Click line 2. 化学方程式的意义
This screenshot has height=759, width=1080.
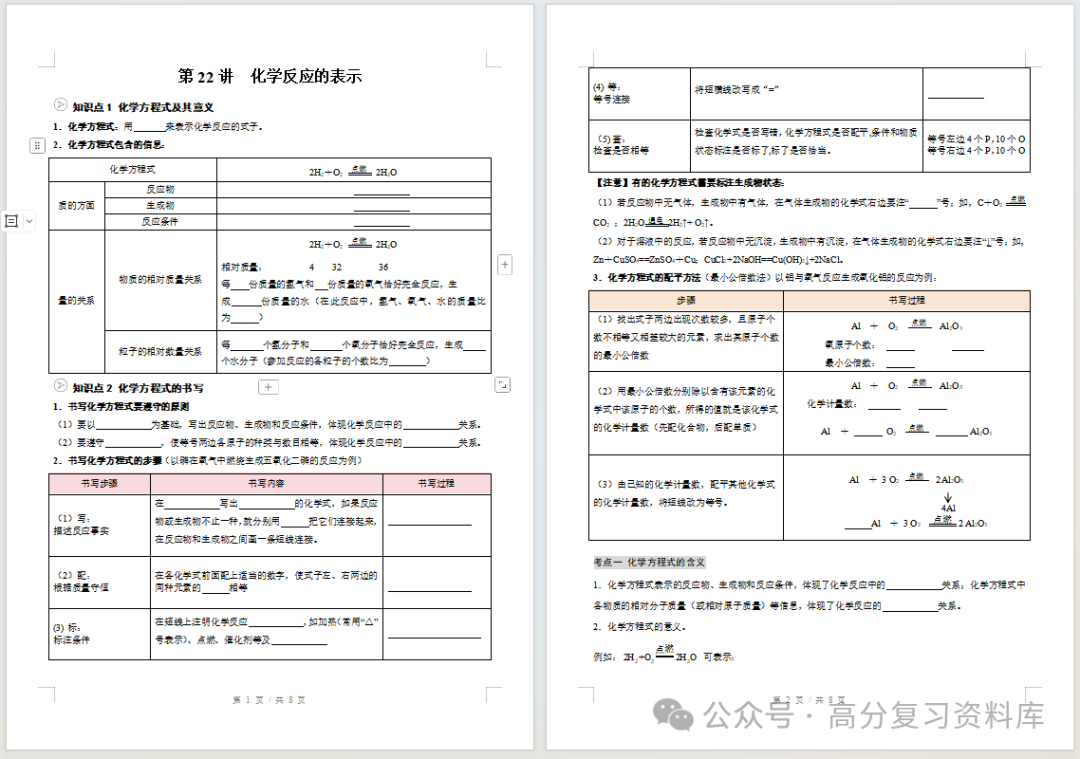(x=639, y=627)
